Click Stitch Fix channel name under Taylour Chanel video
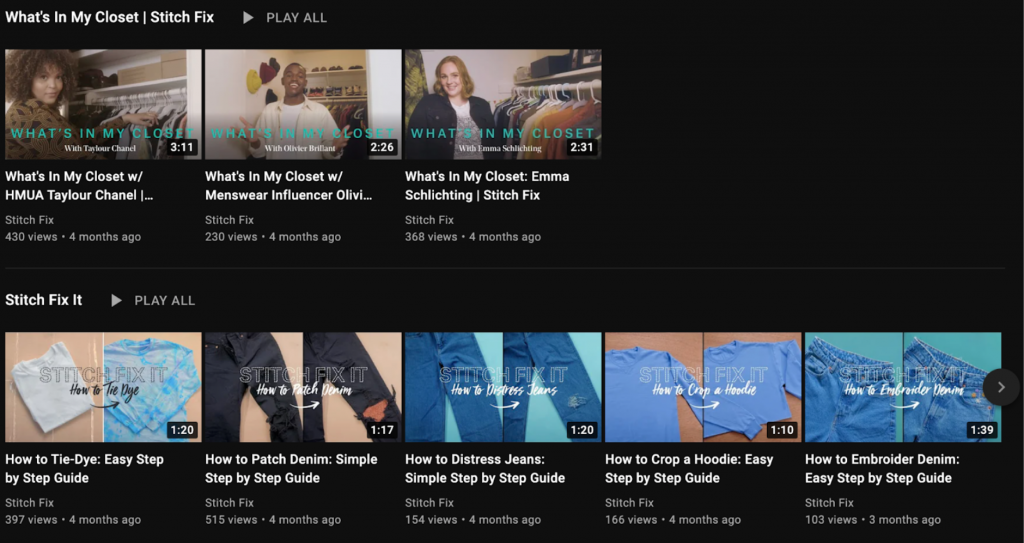 tap(29, 220)
